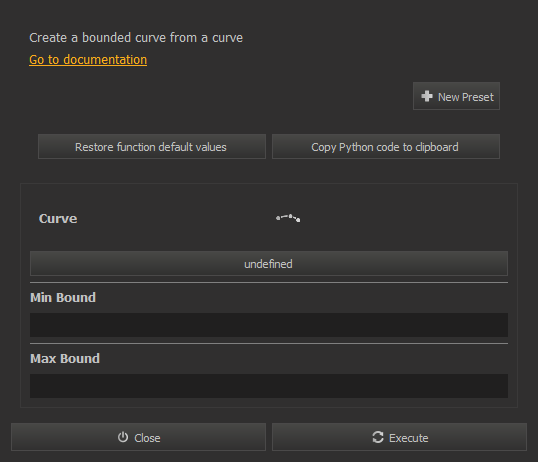538x462 pixels.
Task: Focus the Max Bound input field
Action: tap(269, 386)
